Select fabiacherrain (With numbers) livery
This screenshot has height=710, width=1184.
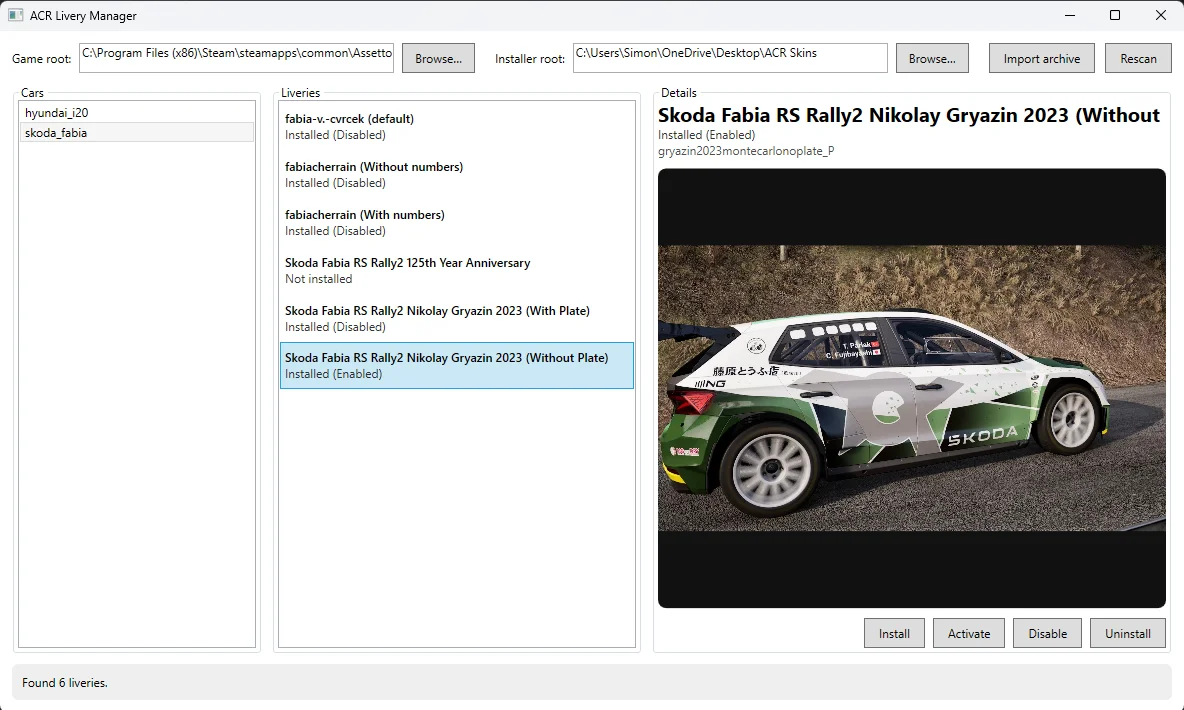coord(457,223)
